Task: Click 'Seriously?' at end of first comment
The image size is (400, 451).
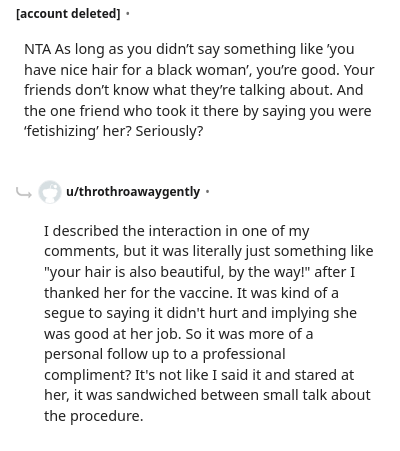Action: (x=169, y=131)
